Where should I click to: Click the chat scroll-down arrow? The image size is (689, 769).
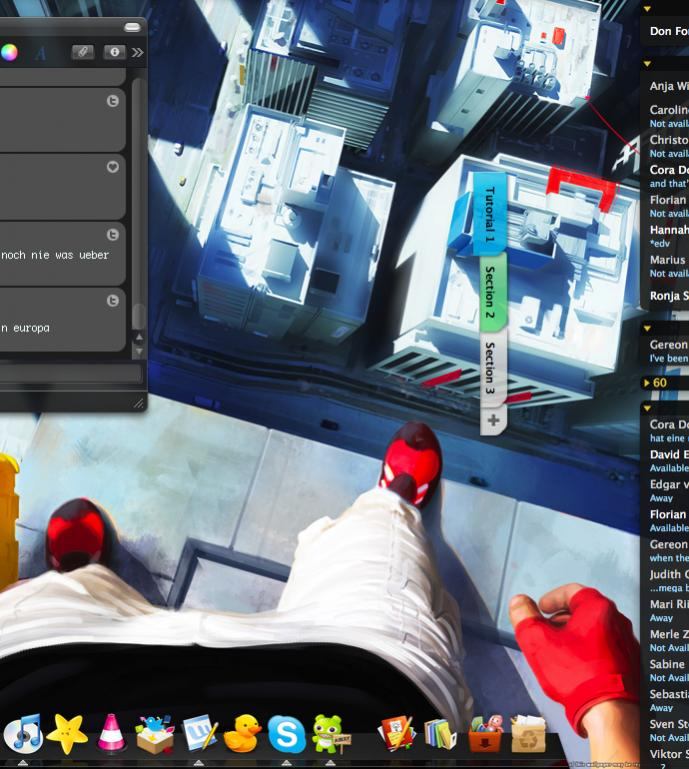pos(139,351)
